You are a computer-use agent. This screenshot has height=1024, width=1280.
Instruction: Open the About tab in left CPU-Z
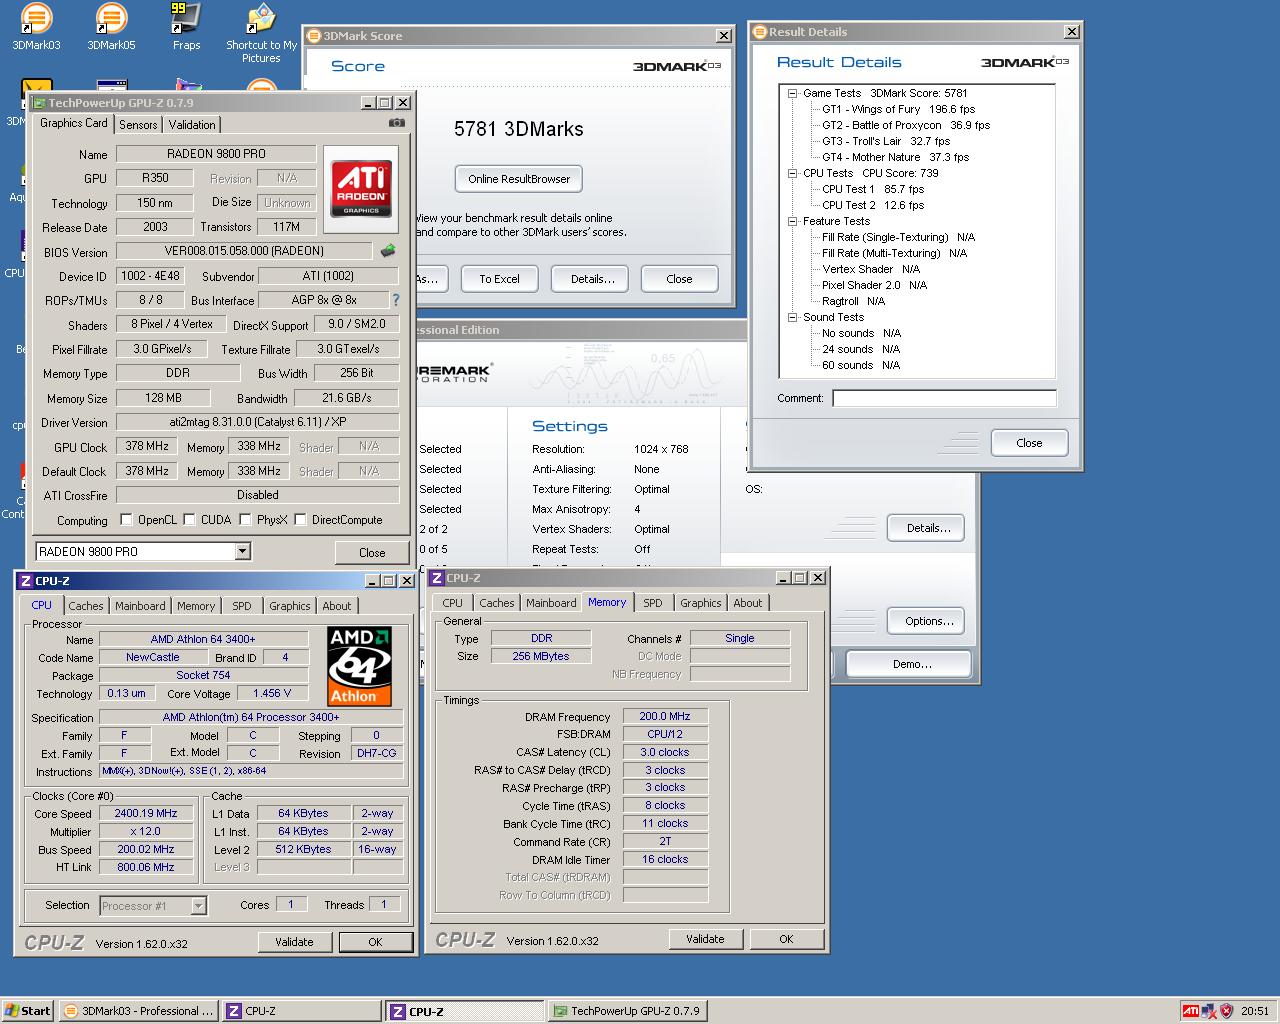(337, 606)
